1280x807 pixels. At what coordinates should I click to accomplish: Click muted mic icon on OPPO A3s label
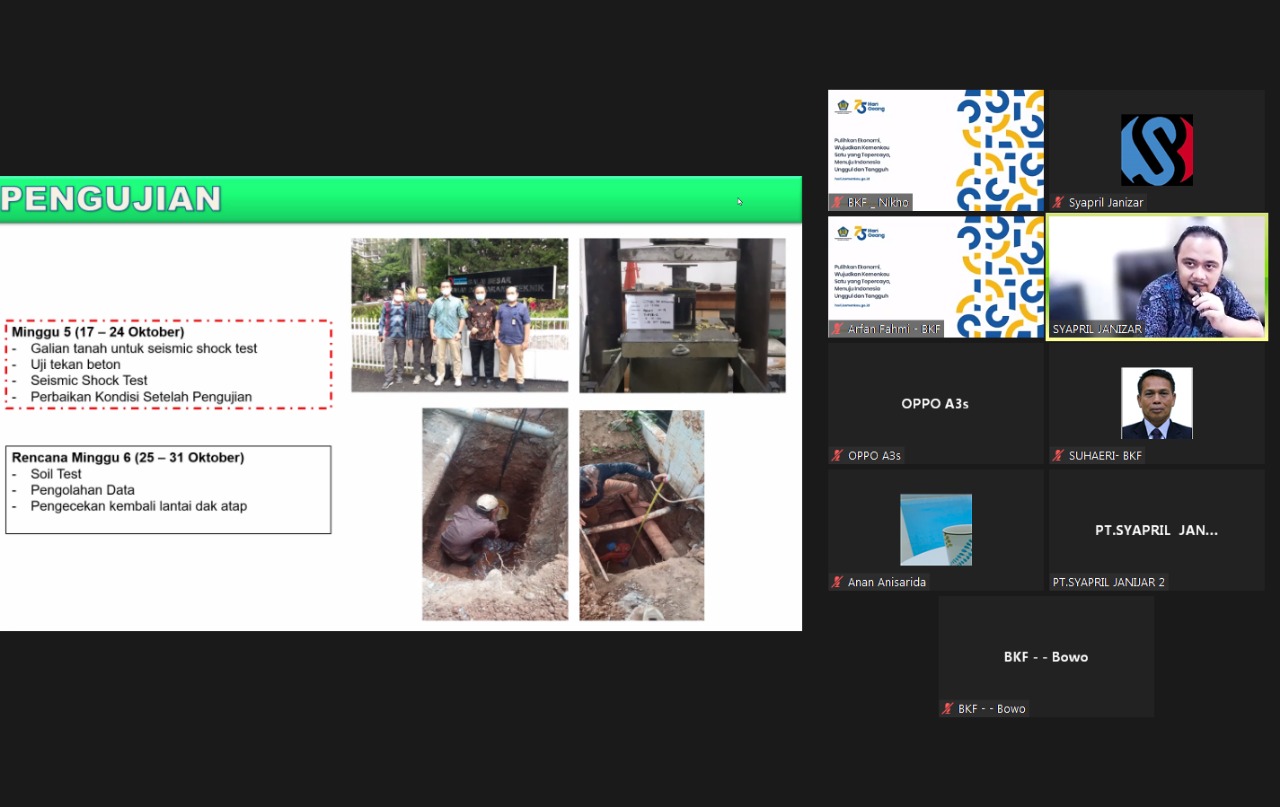[x=837, y=456]
